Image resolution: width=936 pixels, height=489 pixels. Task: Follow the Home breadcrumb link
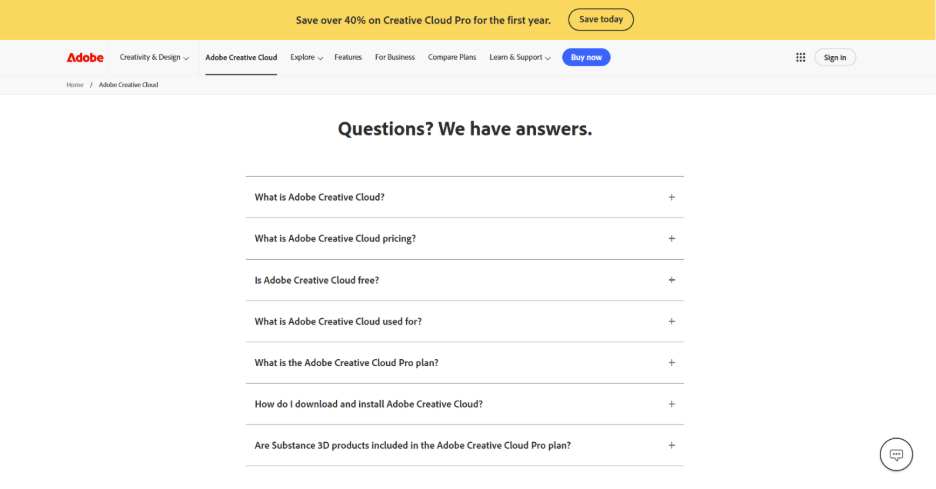point(75,85)
